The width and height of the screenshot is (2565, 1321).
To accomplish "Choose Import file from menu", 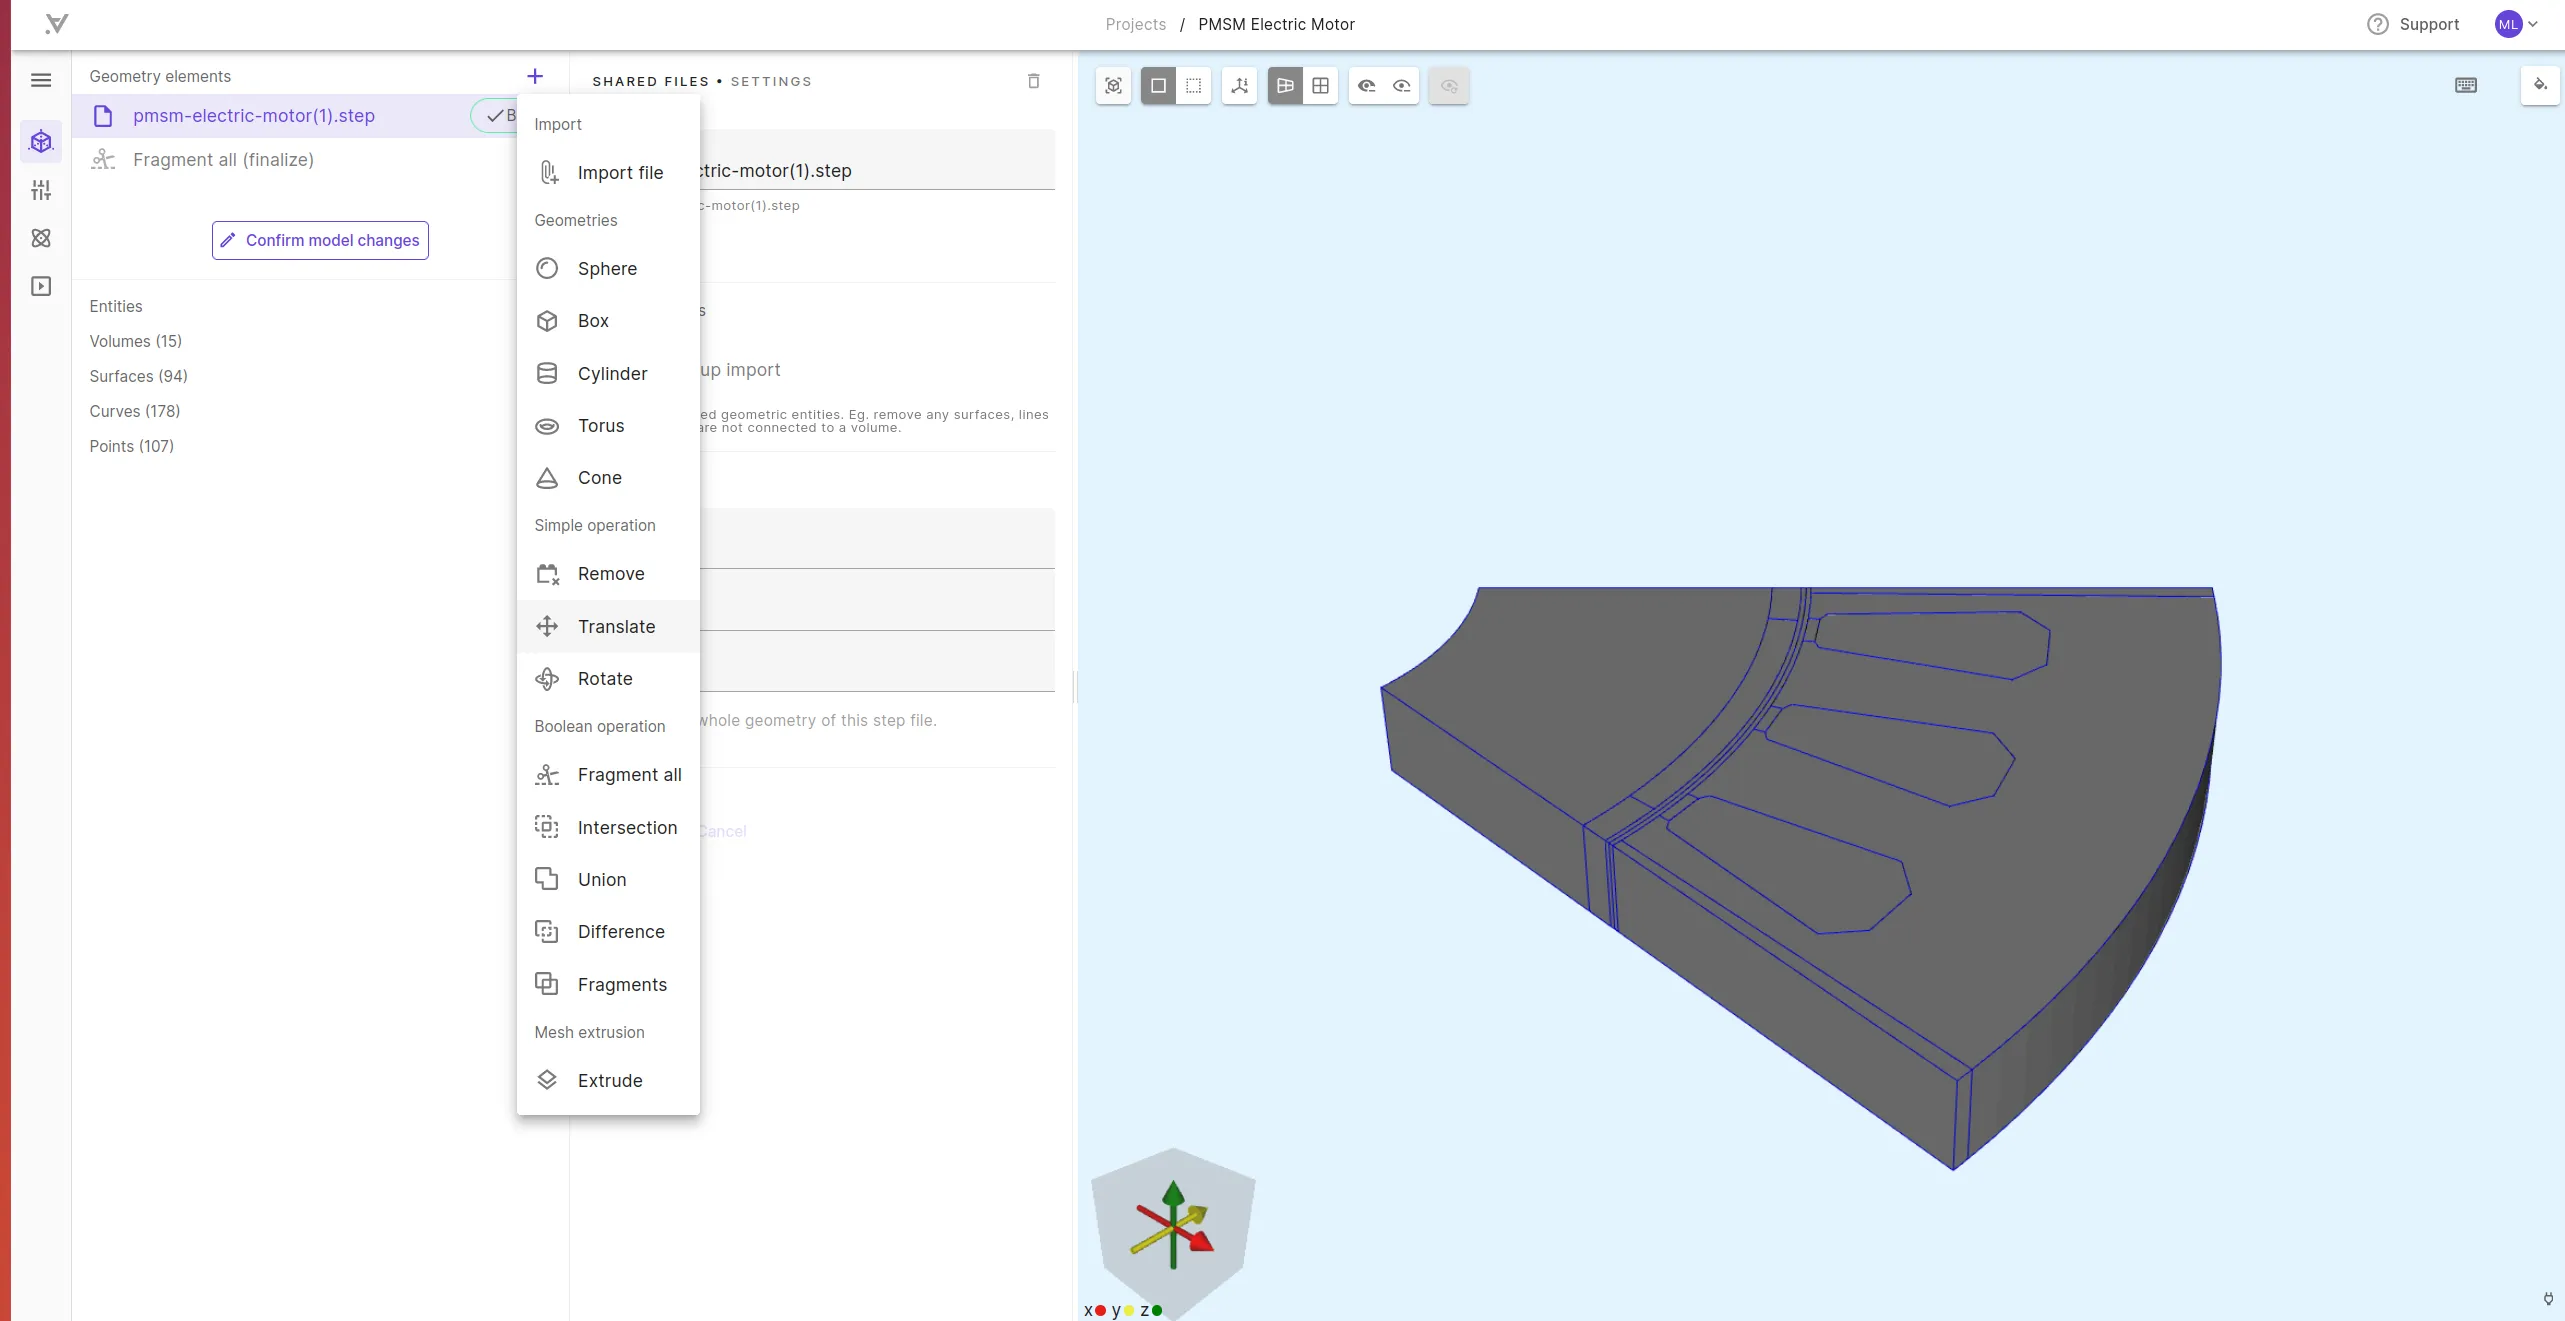I will (608, 173).
